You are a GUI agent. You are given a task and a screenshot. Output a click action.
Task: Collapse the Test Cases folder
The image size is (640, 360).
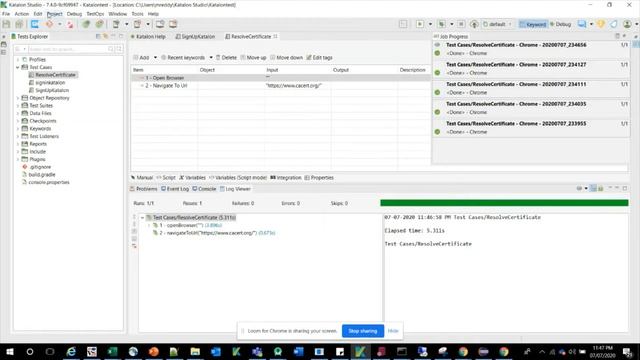18,67
